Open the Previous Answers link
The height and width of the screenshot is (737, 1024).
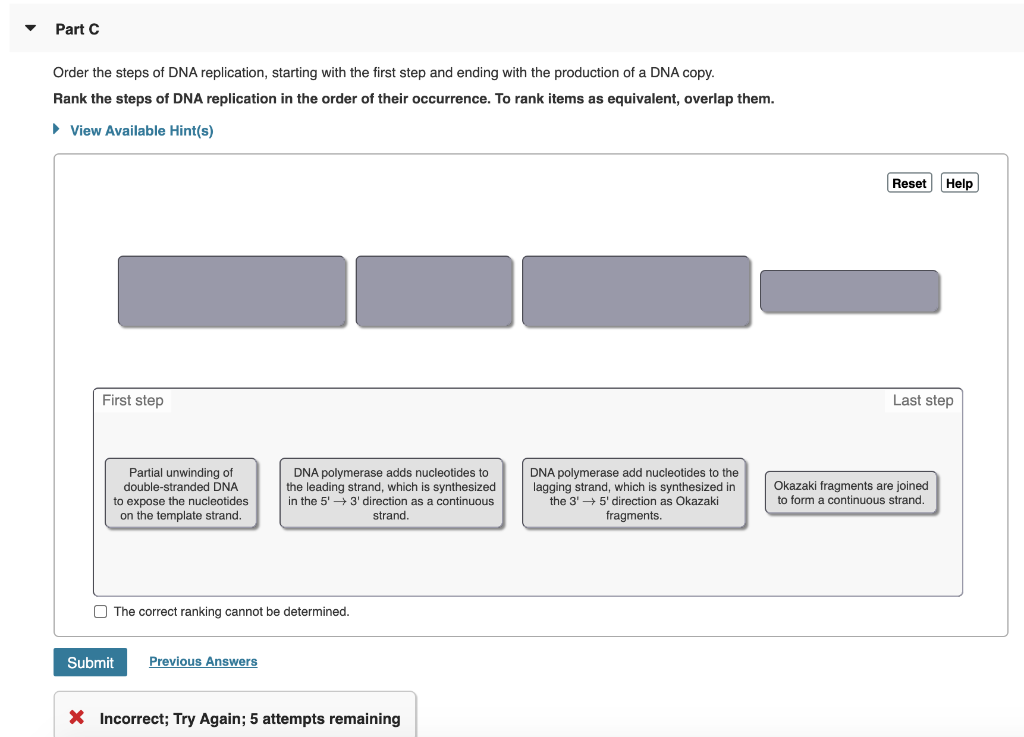tap(203, 661)
